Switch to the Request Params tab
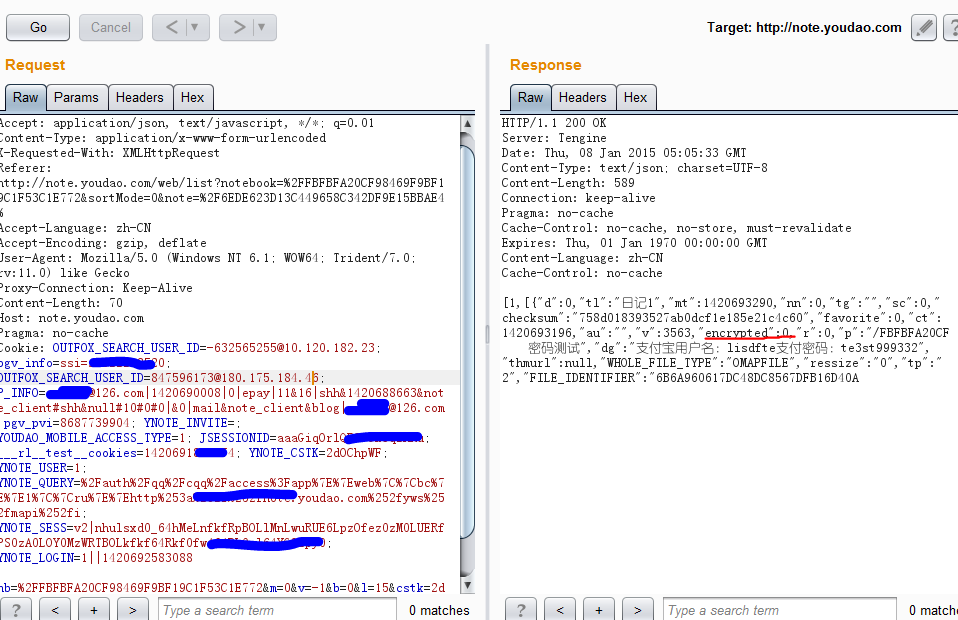 pos(76,98)
